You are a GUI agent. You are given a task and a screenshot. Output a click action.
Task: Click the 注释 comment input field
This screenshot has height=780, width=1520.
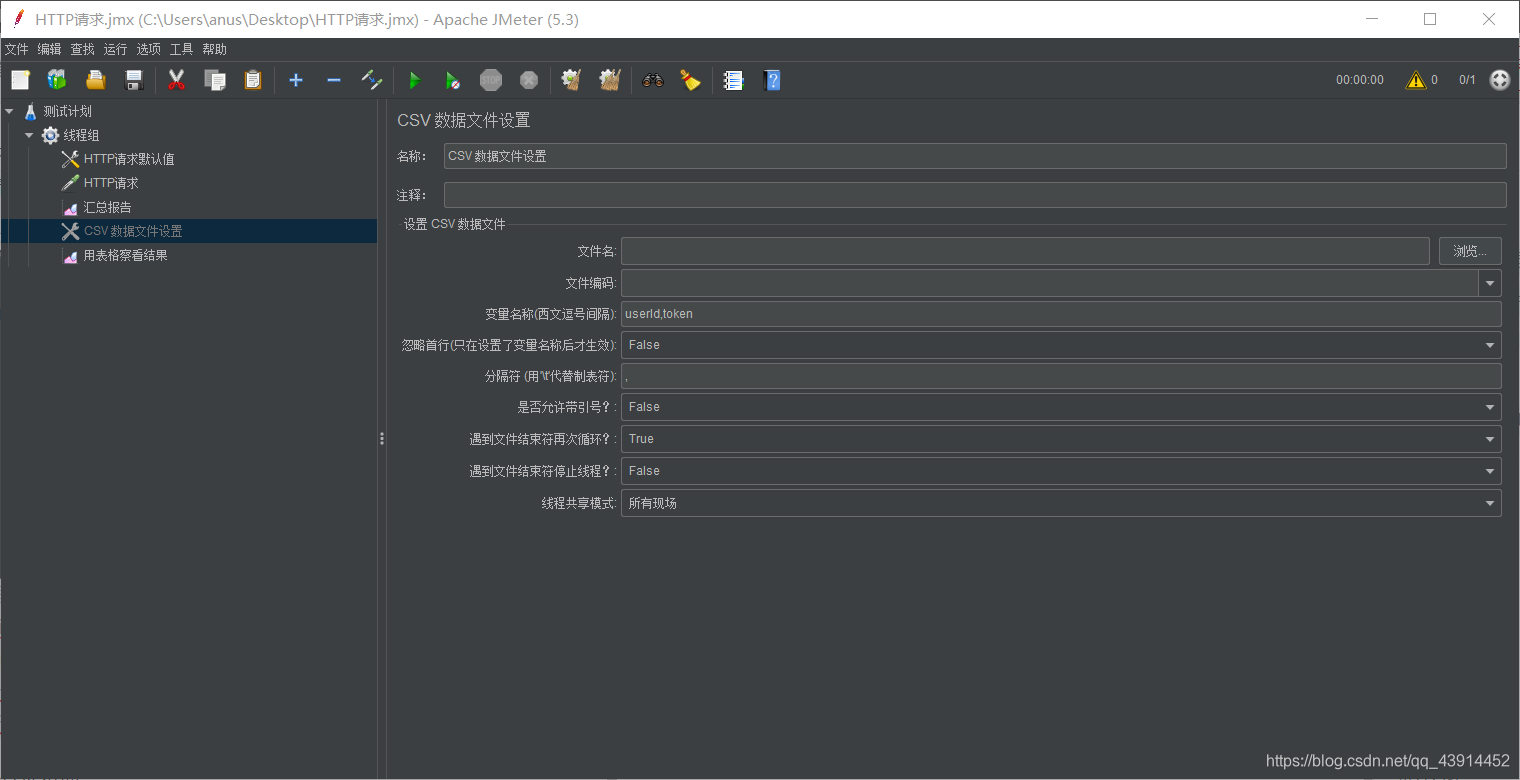[975, 195]
